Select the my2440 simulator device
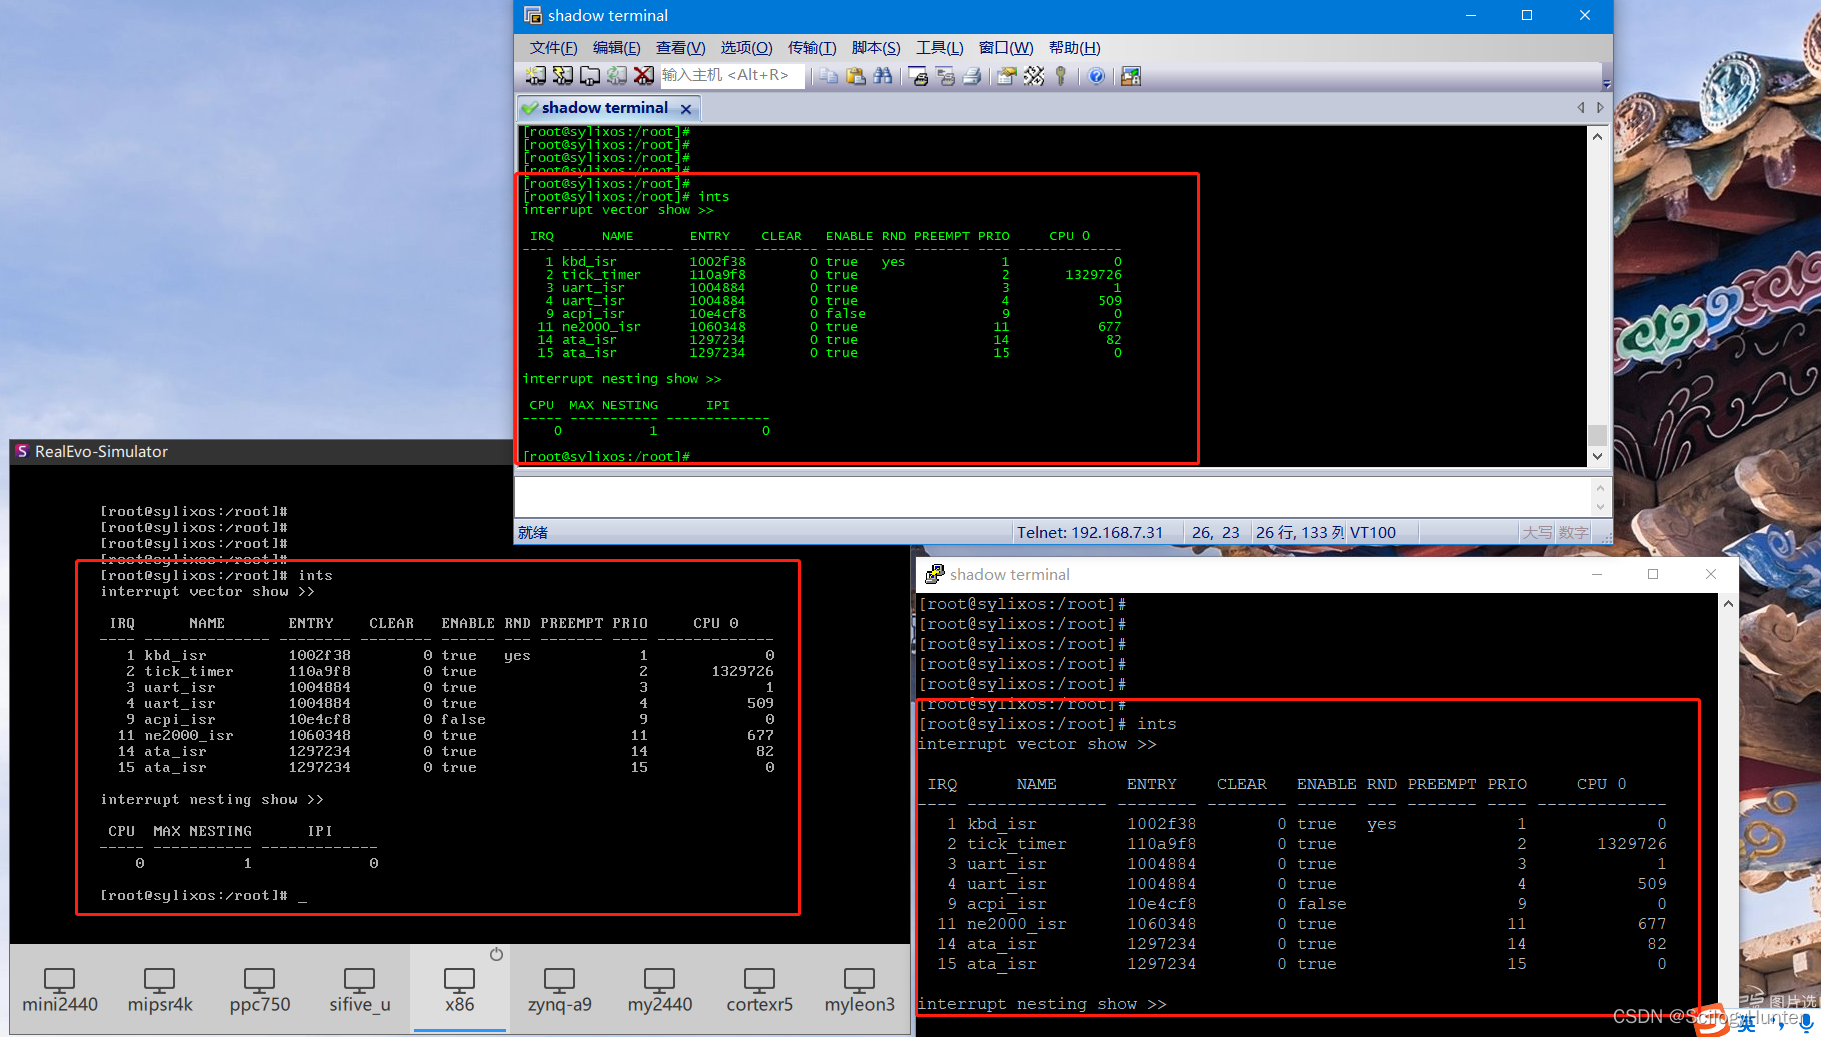 coord(660,989)
